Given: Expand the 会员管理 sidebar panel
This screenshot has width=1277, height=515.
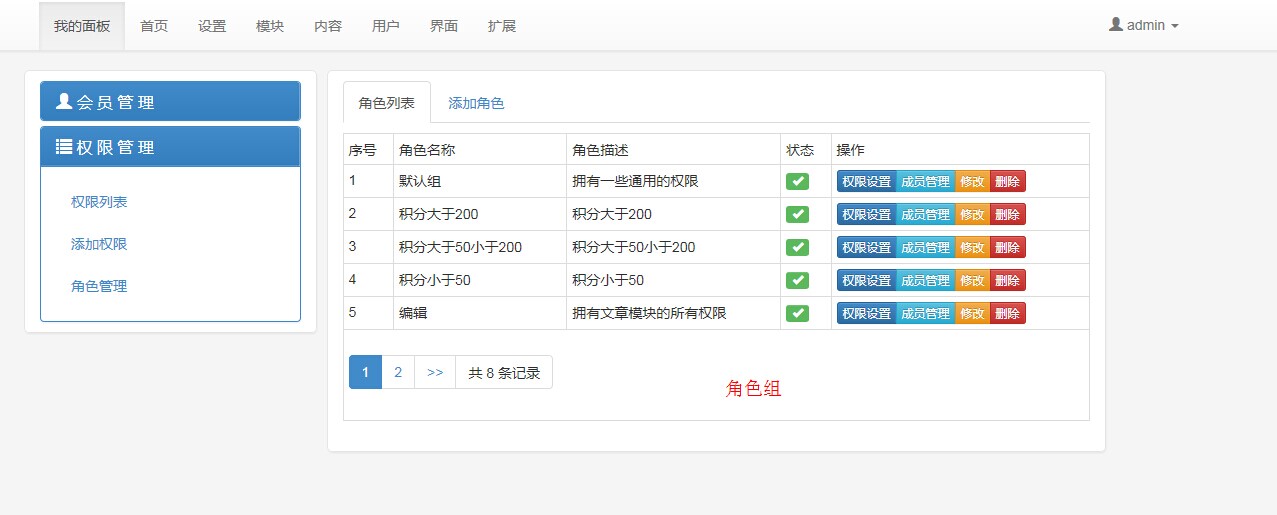Looking at the screenshot, I should 170,102.
